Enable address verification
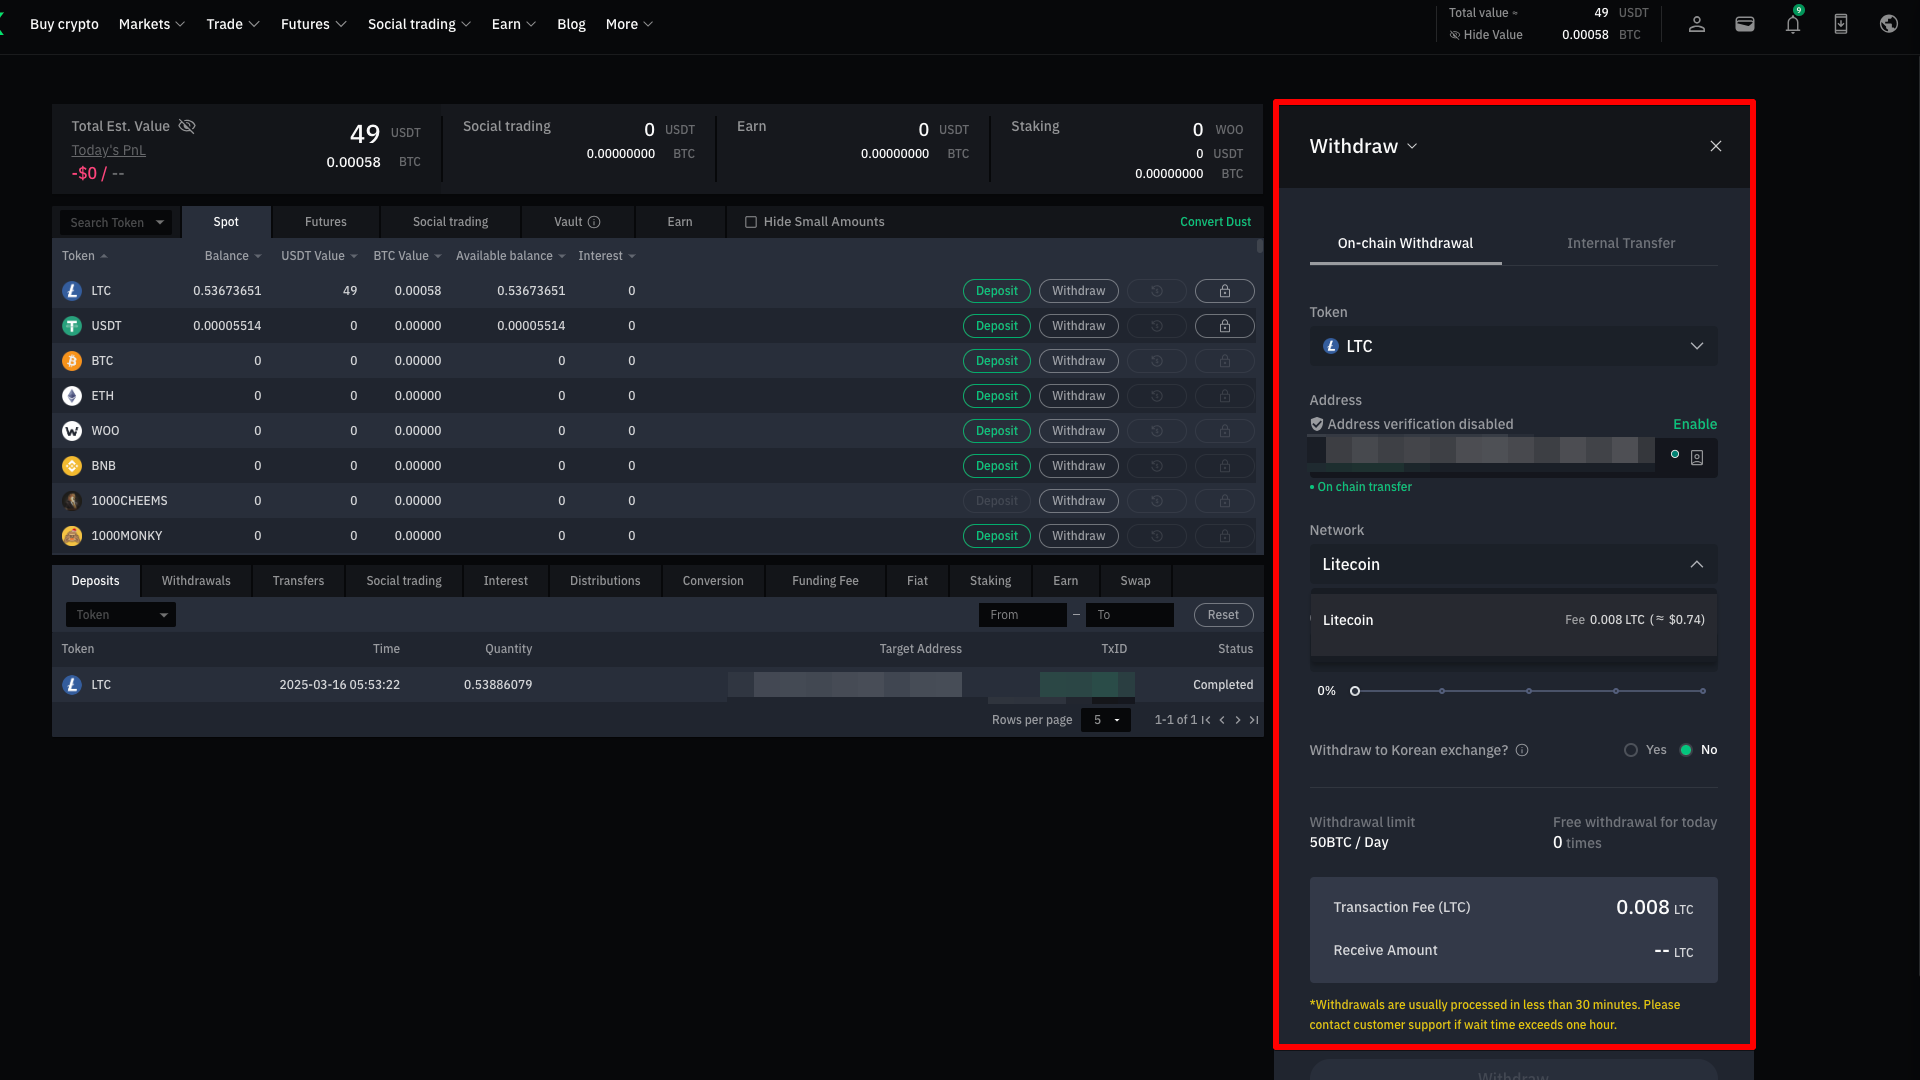 coord(1695,424)
